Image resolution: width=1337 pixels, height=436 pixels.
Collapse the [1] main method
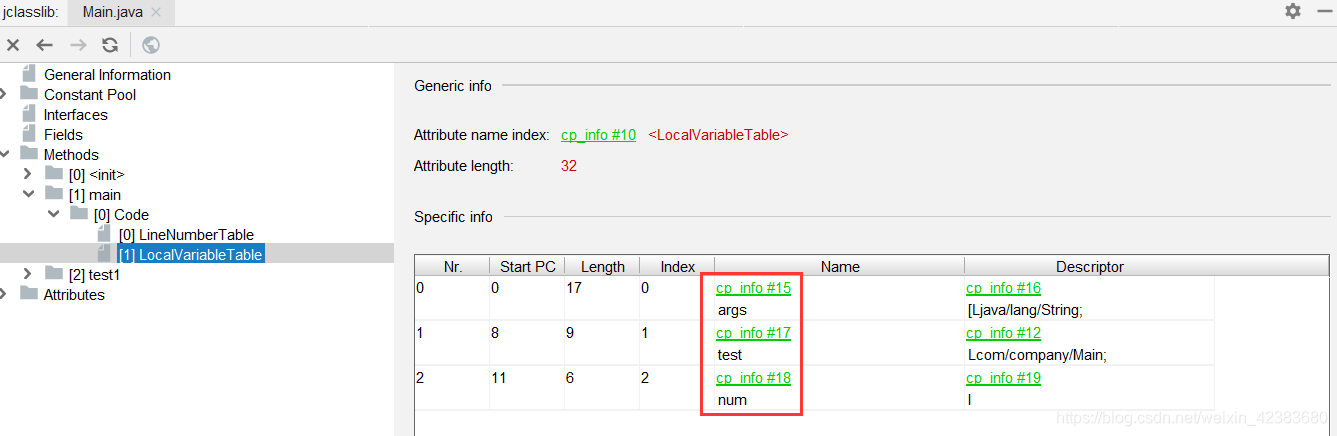coord(27,194)
